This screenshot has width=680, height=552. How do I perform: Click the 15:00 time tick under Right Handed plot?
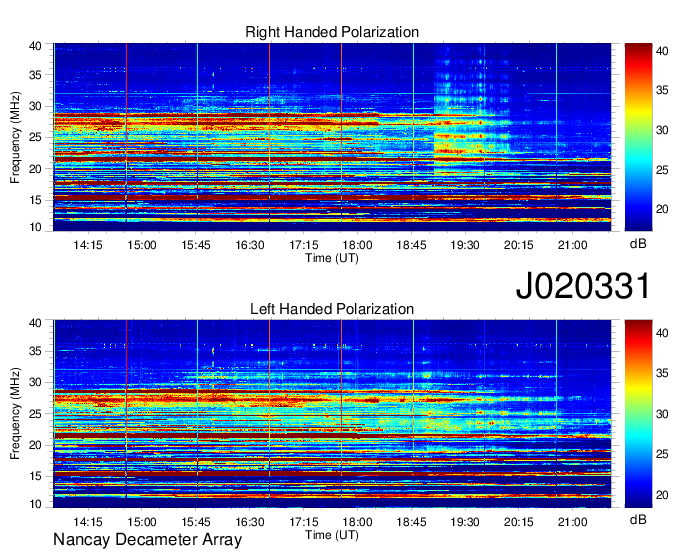pos(142,245)
